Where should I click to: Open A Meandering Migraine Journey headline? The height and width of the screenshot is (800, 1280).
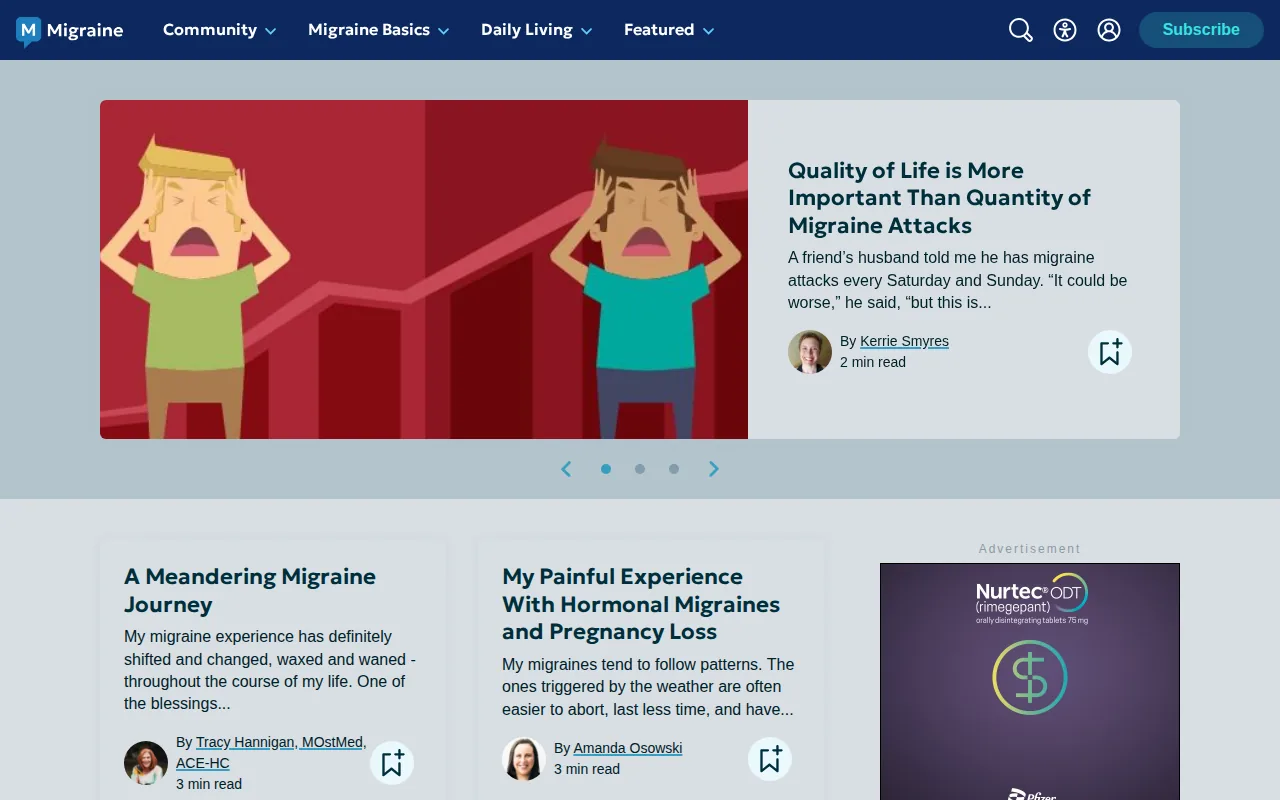coord(250,590)
